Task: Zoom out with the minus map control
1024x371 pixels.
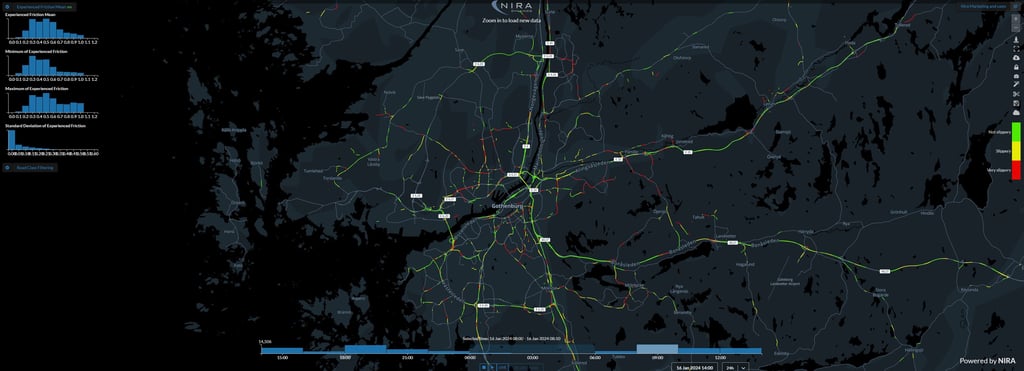Action: [1016, 28]
